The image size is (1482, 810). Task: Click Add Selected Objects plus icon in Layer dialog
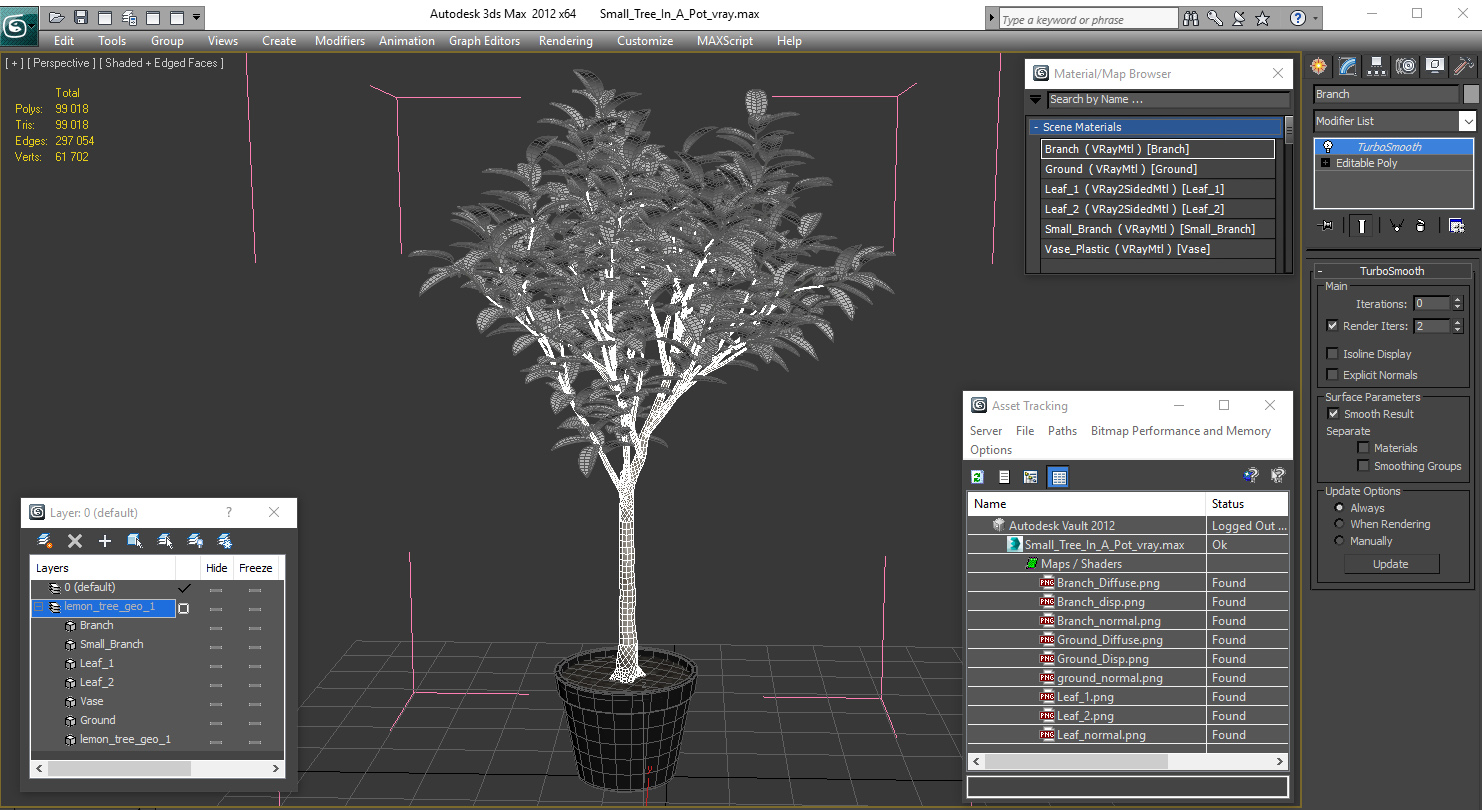104,541
